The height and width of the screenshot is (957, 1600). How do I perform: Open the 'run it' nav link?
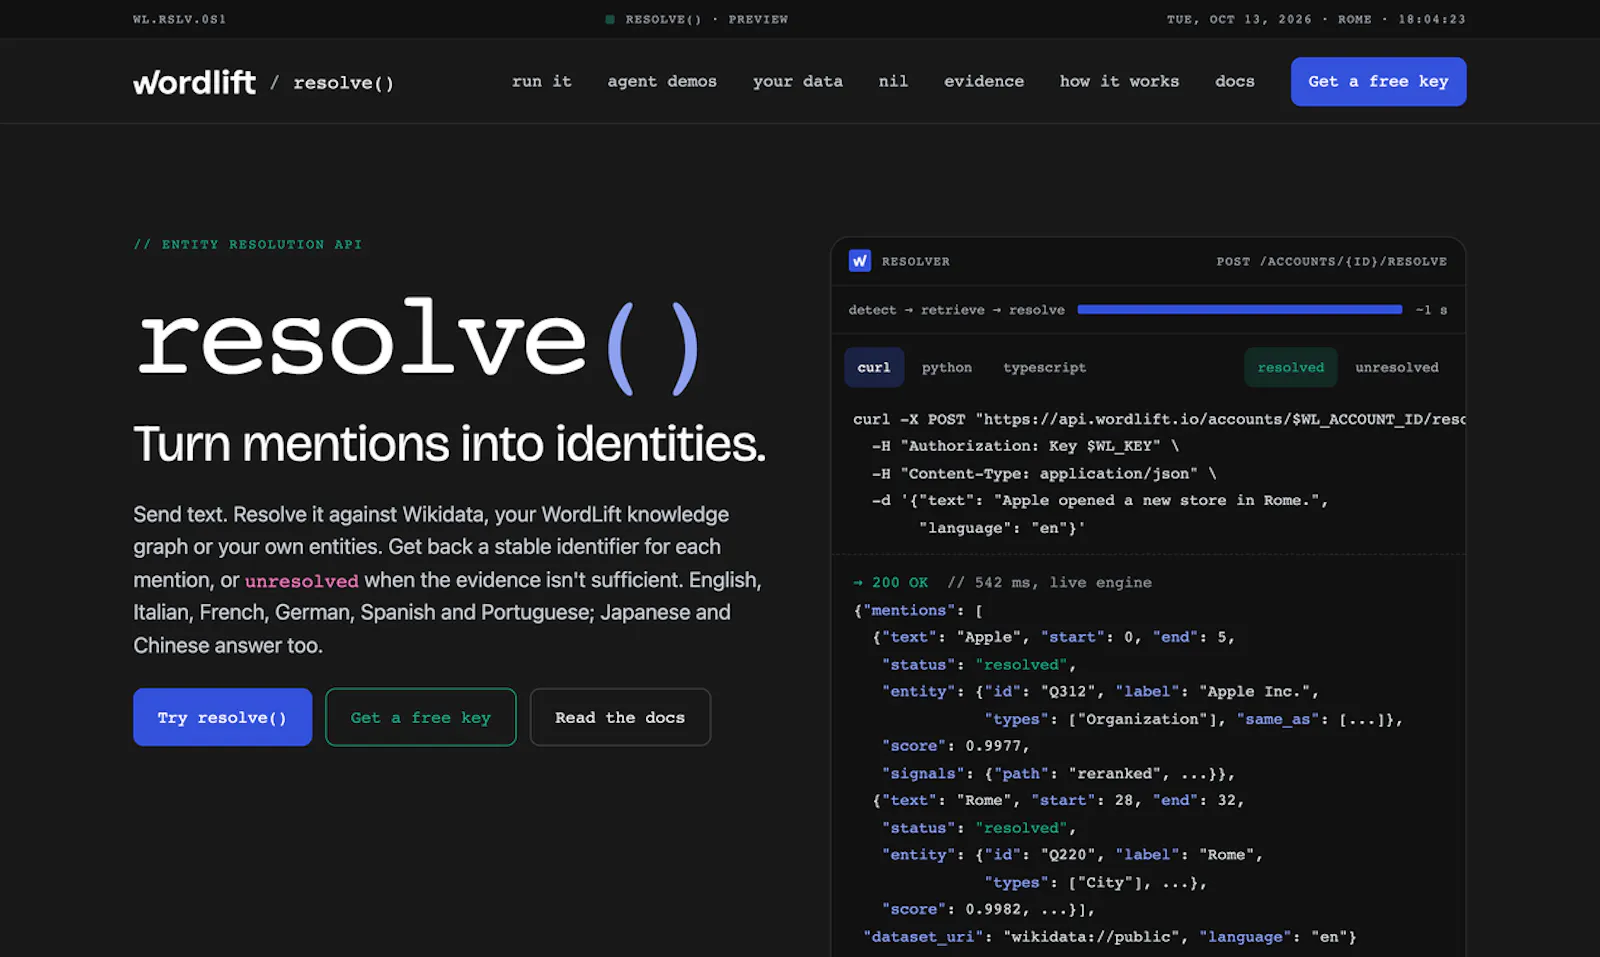click(542, 81)
